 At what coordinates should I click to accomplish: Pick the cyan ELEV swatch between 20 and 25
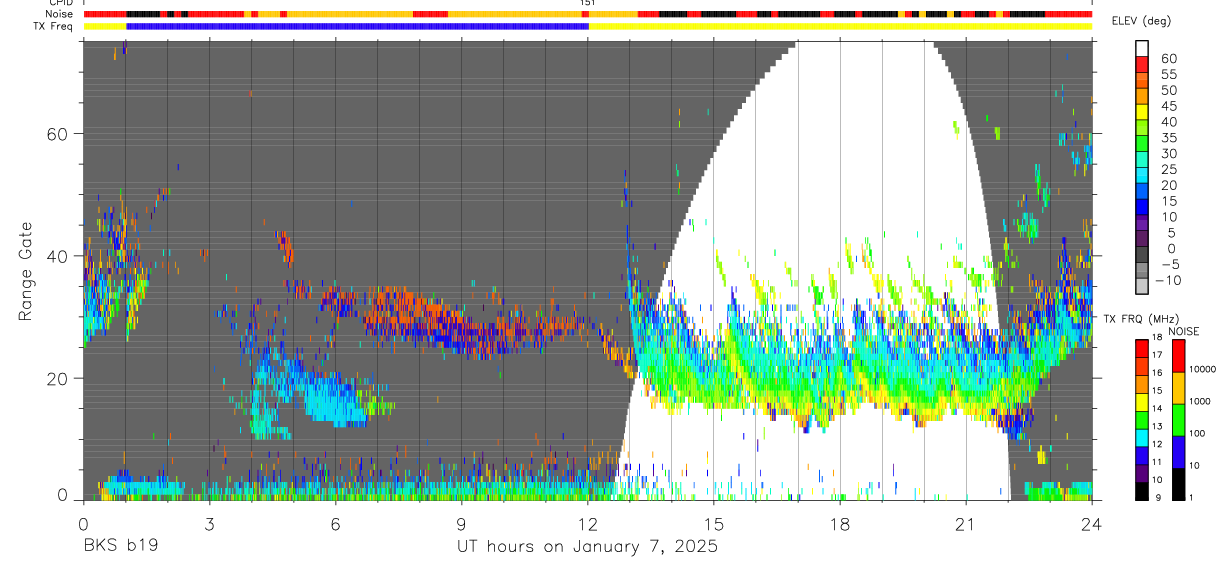tap(1143, 177)
